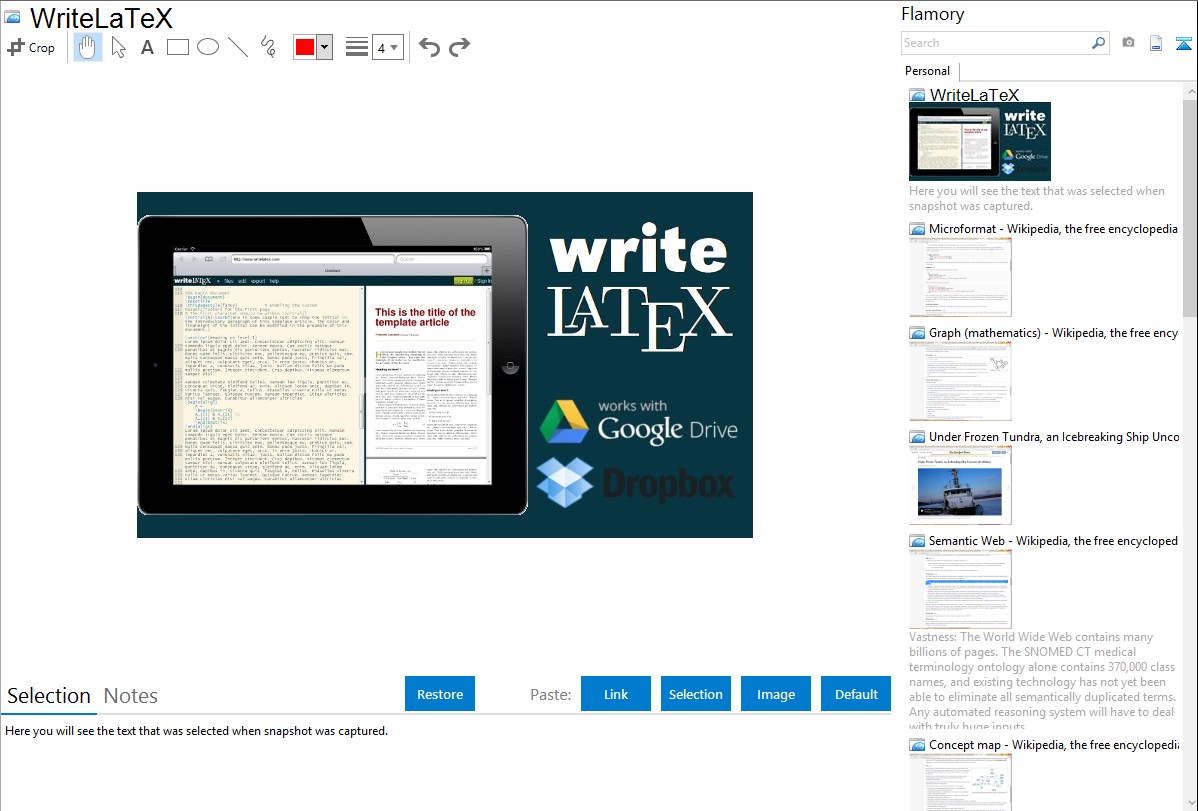
Task: Select the freehand drawing tool
Action: 268,47
